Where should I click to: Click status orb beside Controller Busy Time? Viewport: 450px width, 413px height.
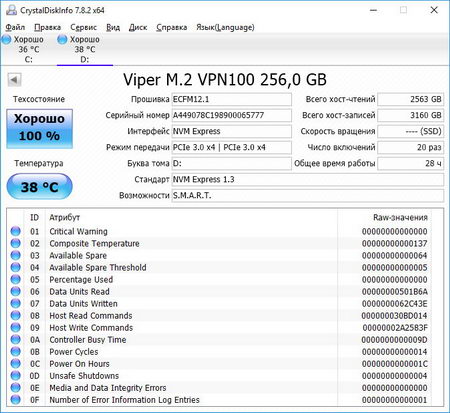tap(15, 339)
